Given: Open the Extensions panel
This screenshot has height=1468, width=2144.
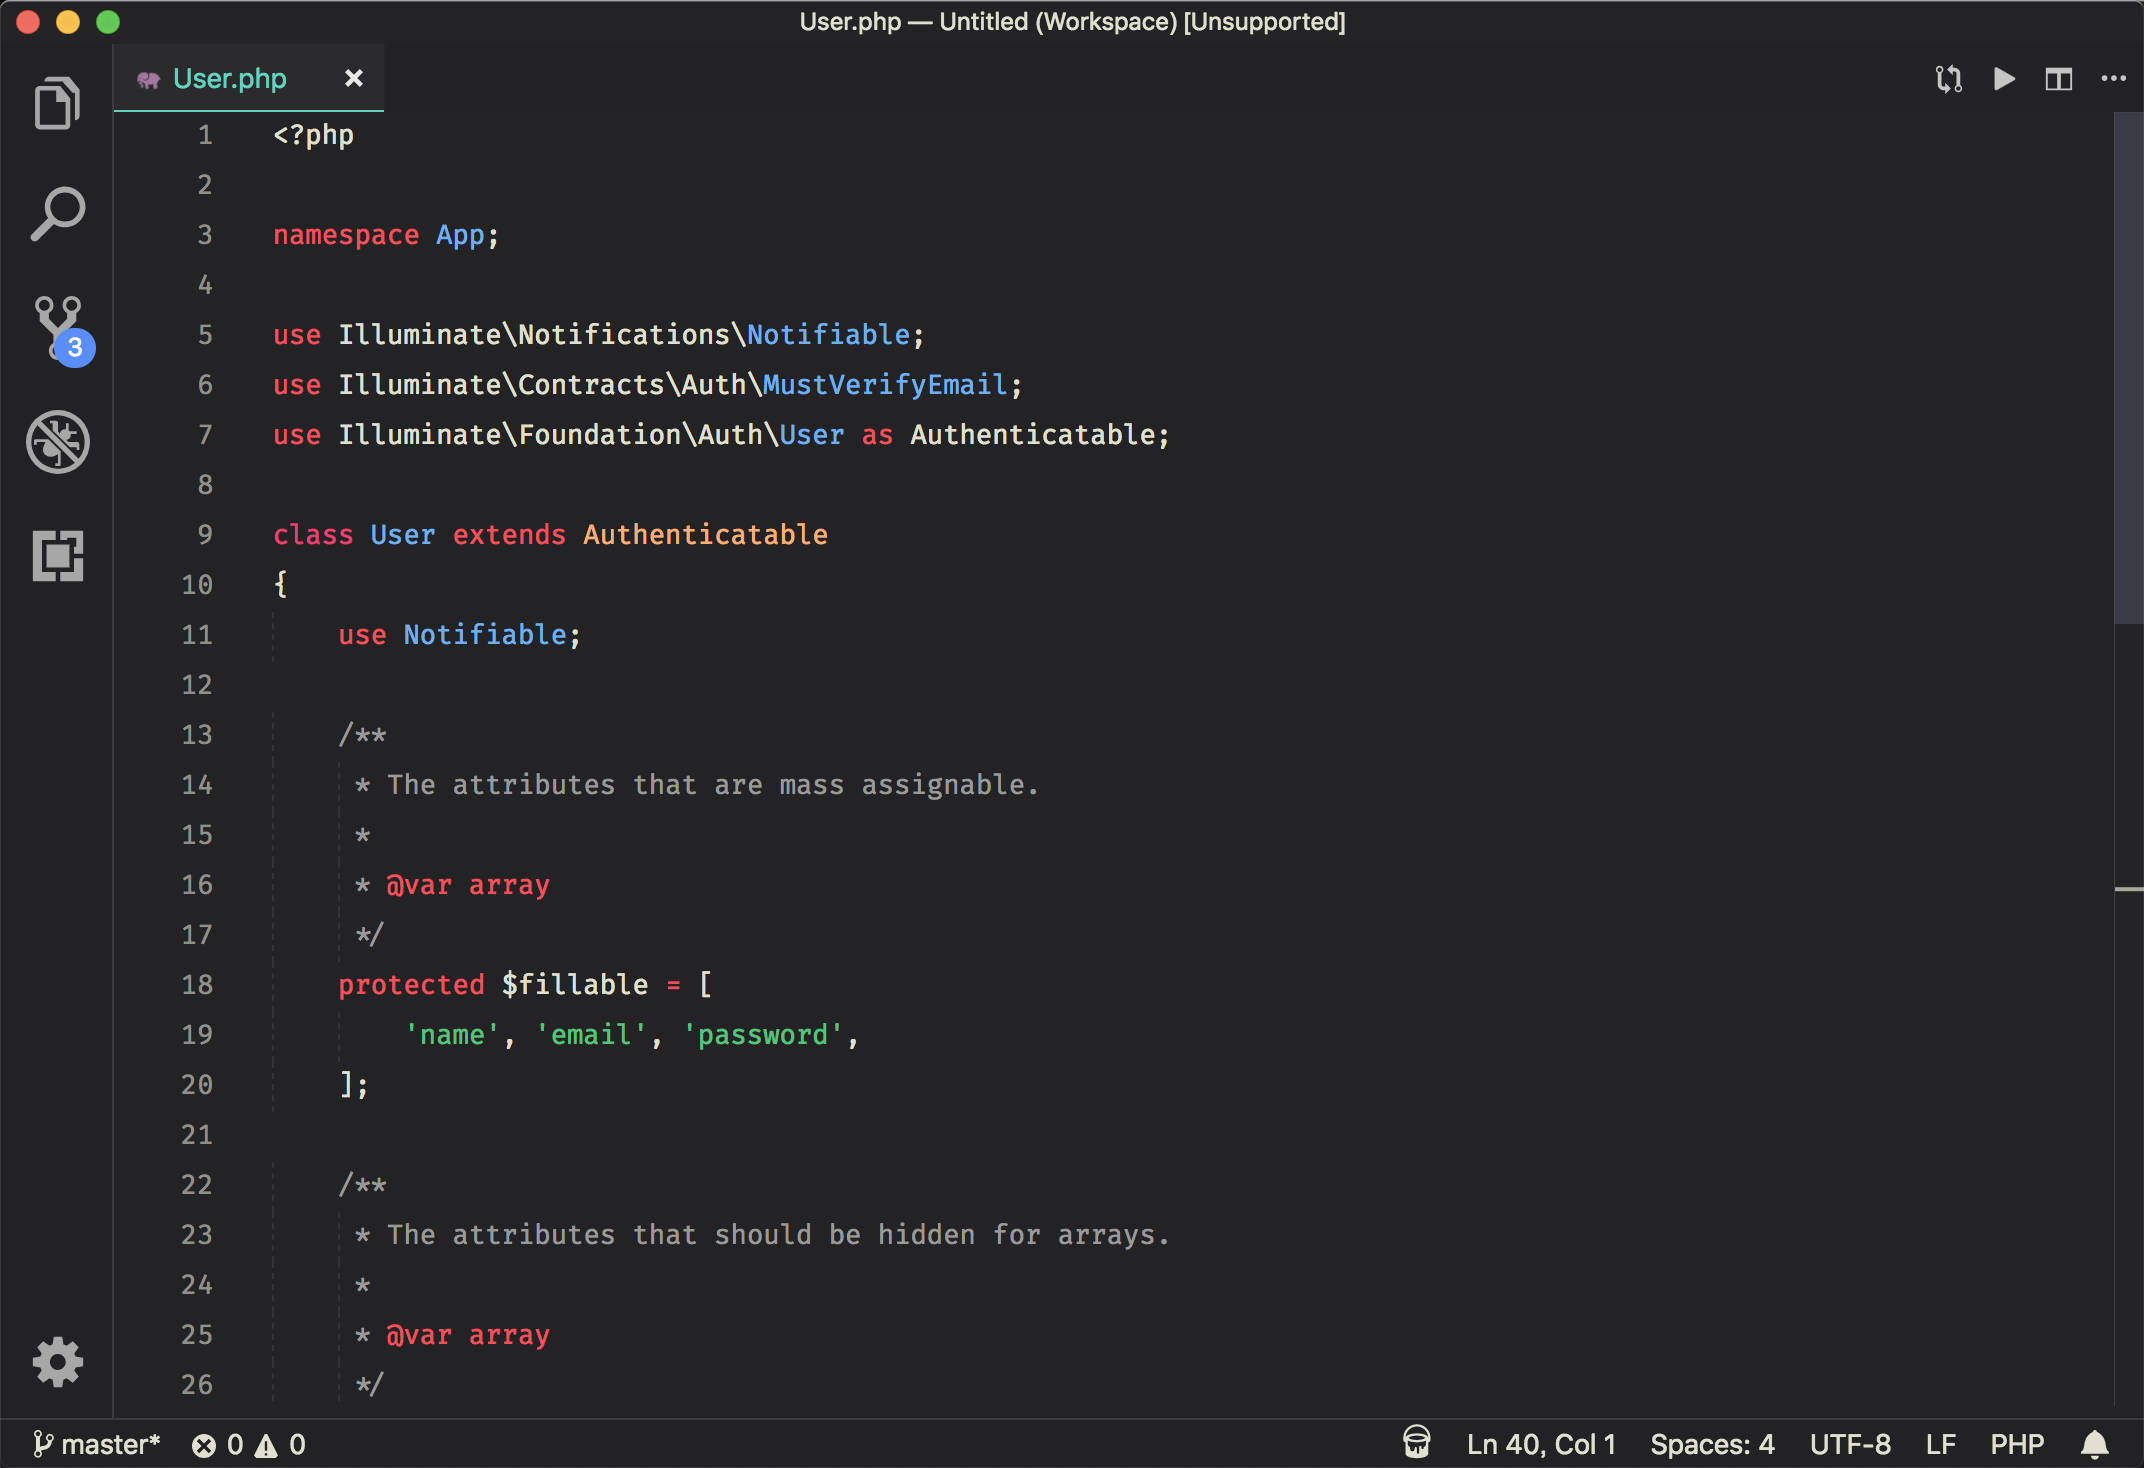Looking at the screenshot, I should click(x=57, y=556).
